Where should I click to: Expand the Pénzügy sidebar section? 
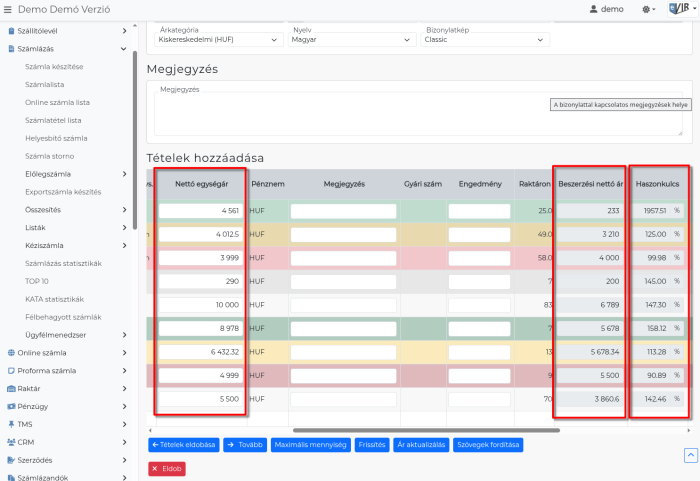coord(124,406)
